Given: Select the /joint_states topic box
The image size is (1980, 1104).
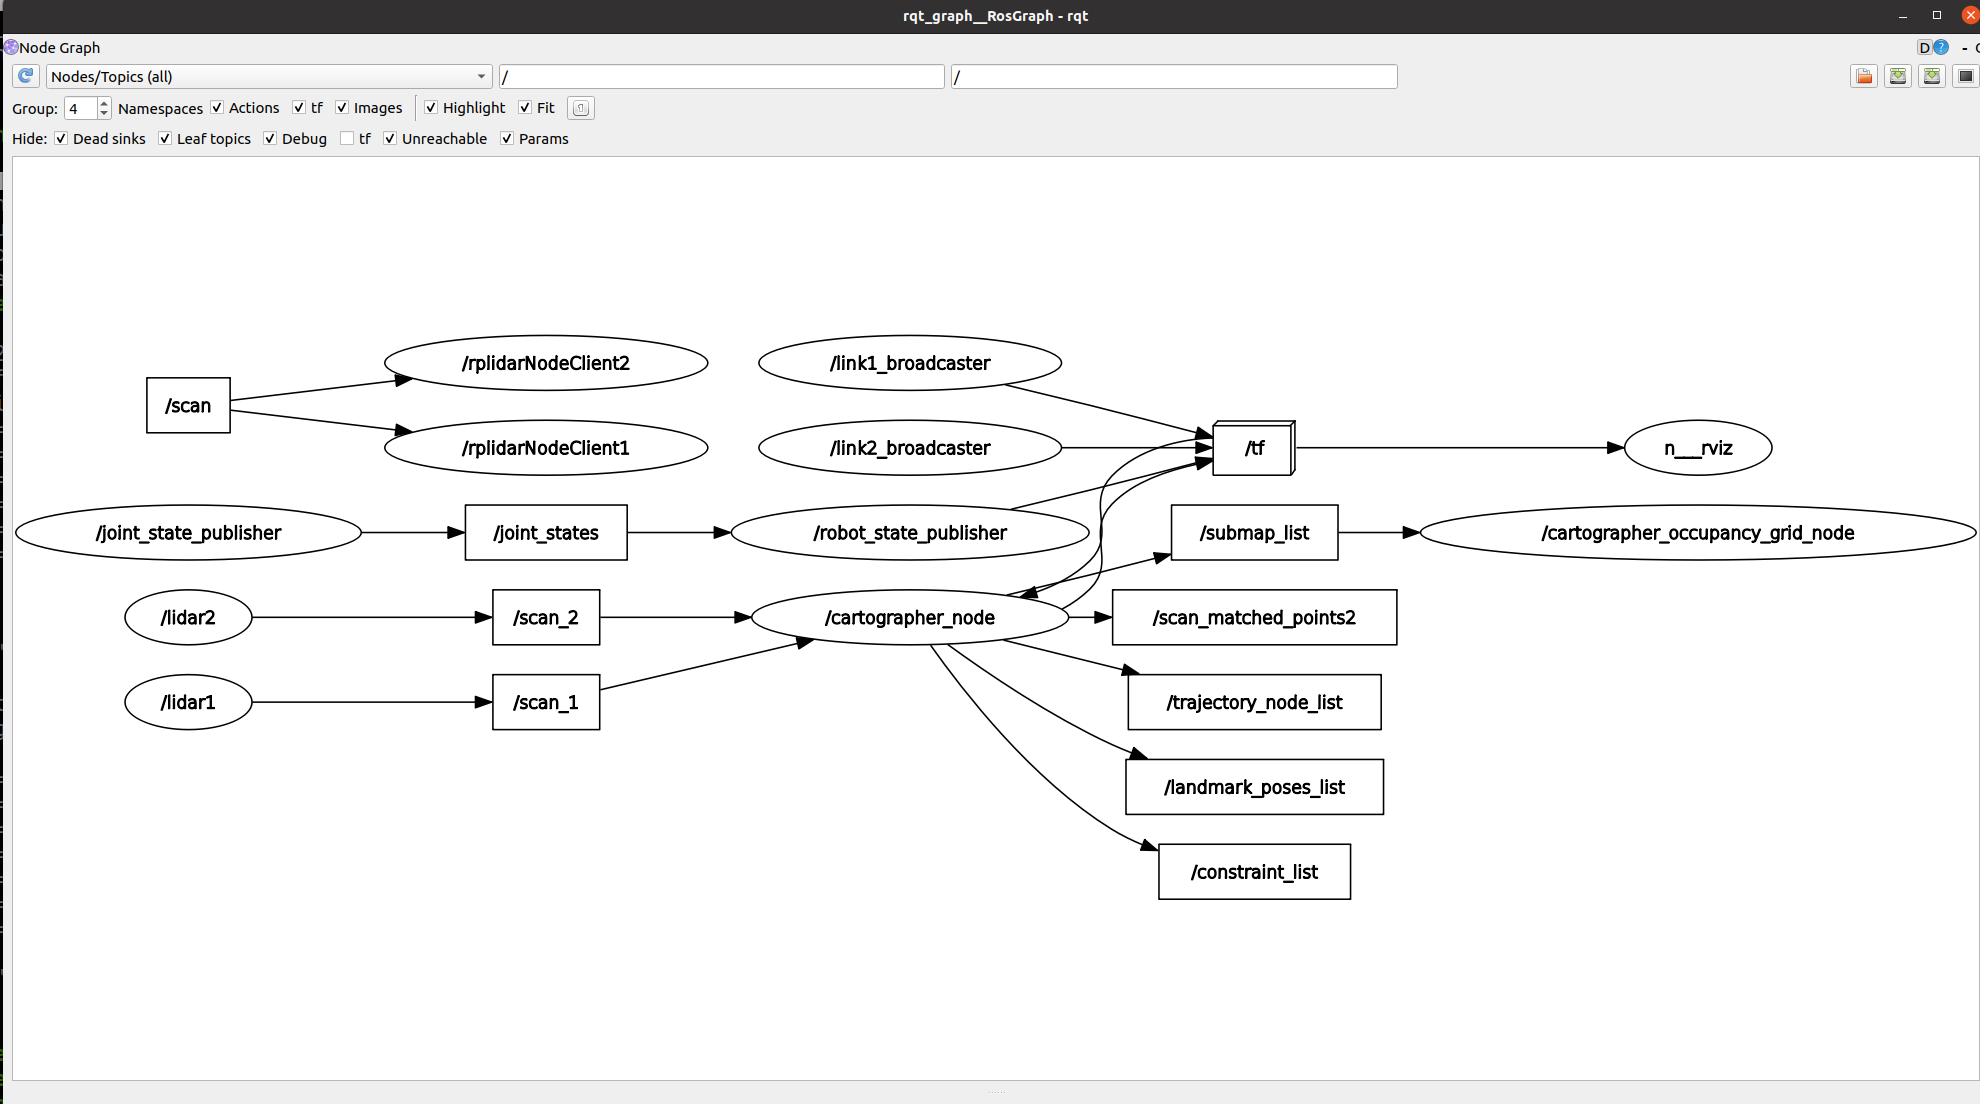Looking at the screenshot, I should click(x=546, y=533).
